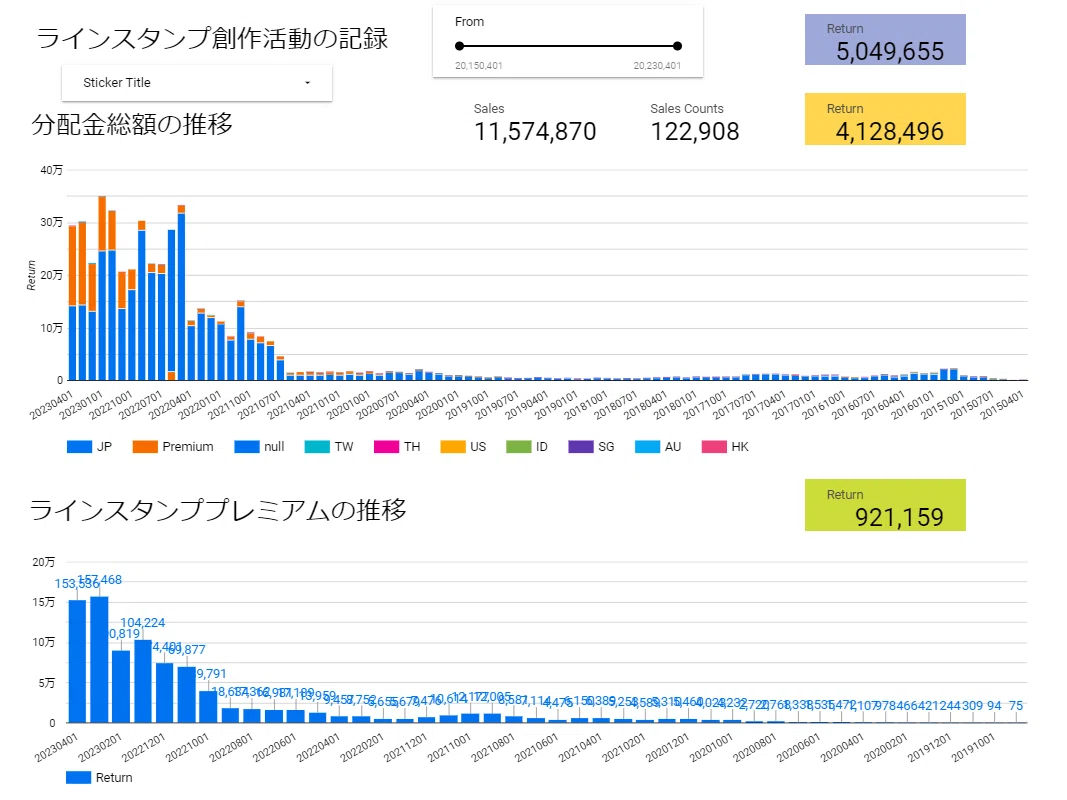Click the Return legend swatch of the bottom chart
Screen dimensions: 1067x800
tap(78, 778)
